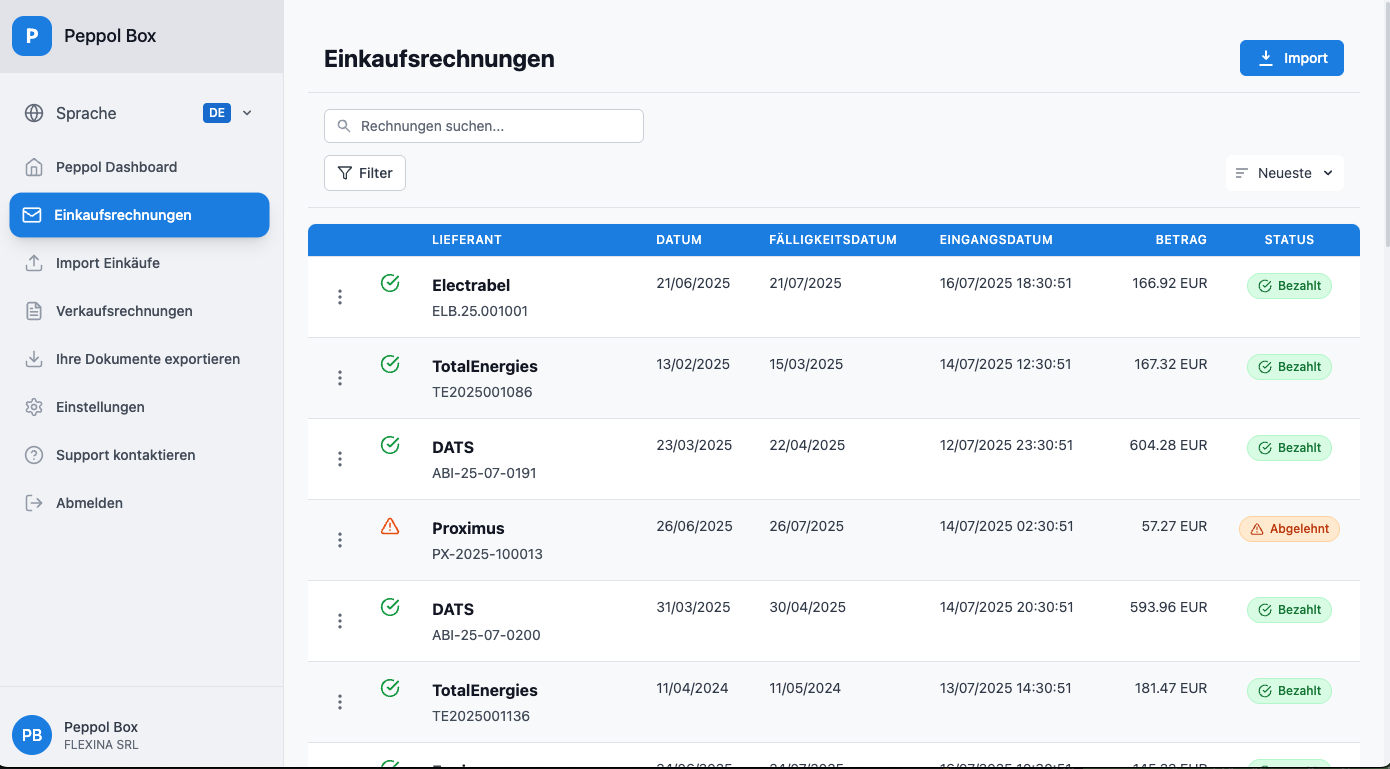Click Abmelden to log out
The image size is (1390, 769).
coord(89,503)
